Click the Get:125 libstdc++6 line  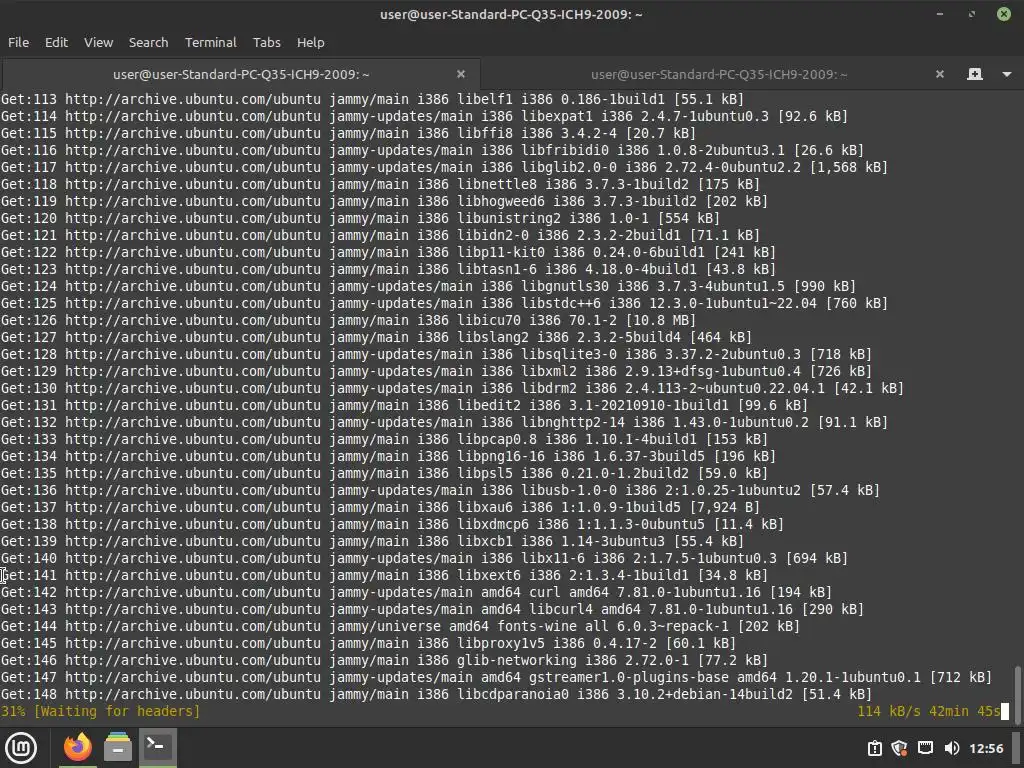coord(444,303)
